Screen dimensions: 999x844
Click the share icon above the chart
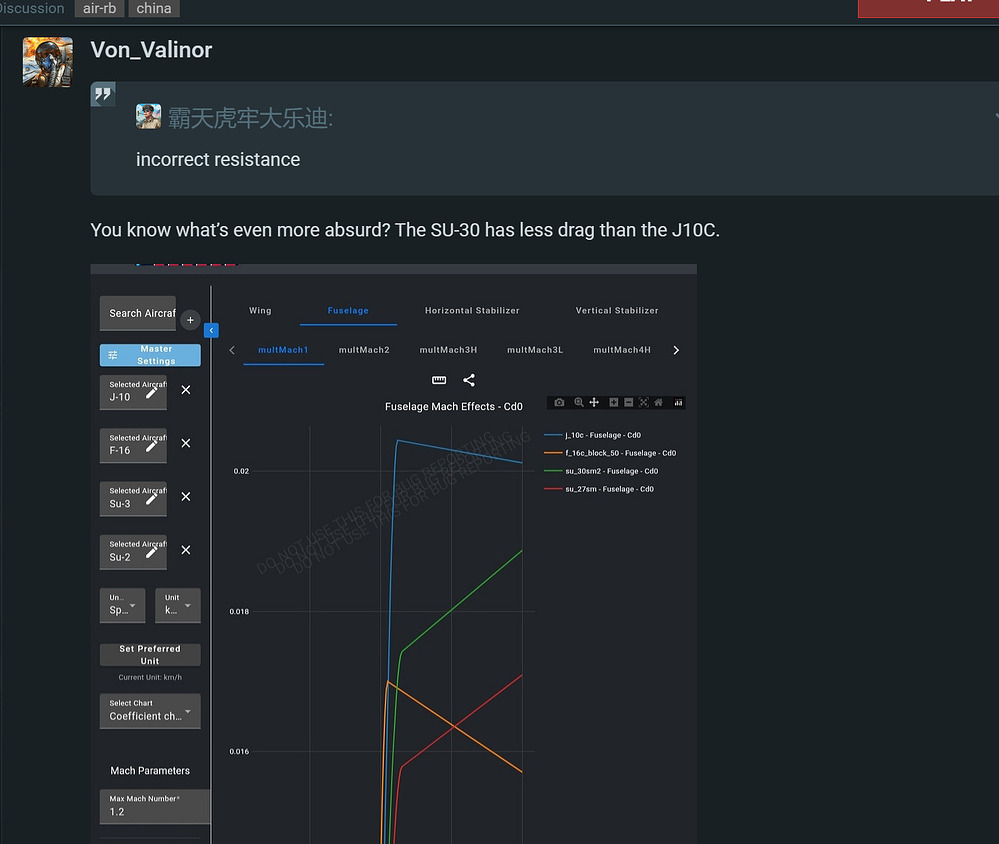coord(469,380)
